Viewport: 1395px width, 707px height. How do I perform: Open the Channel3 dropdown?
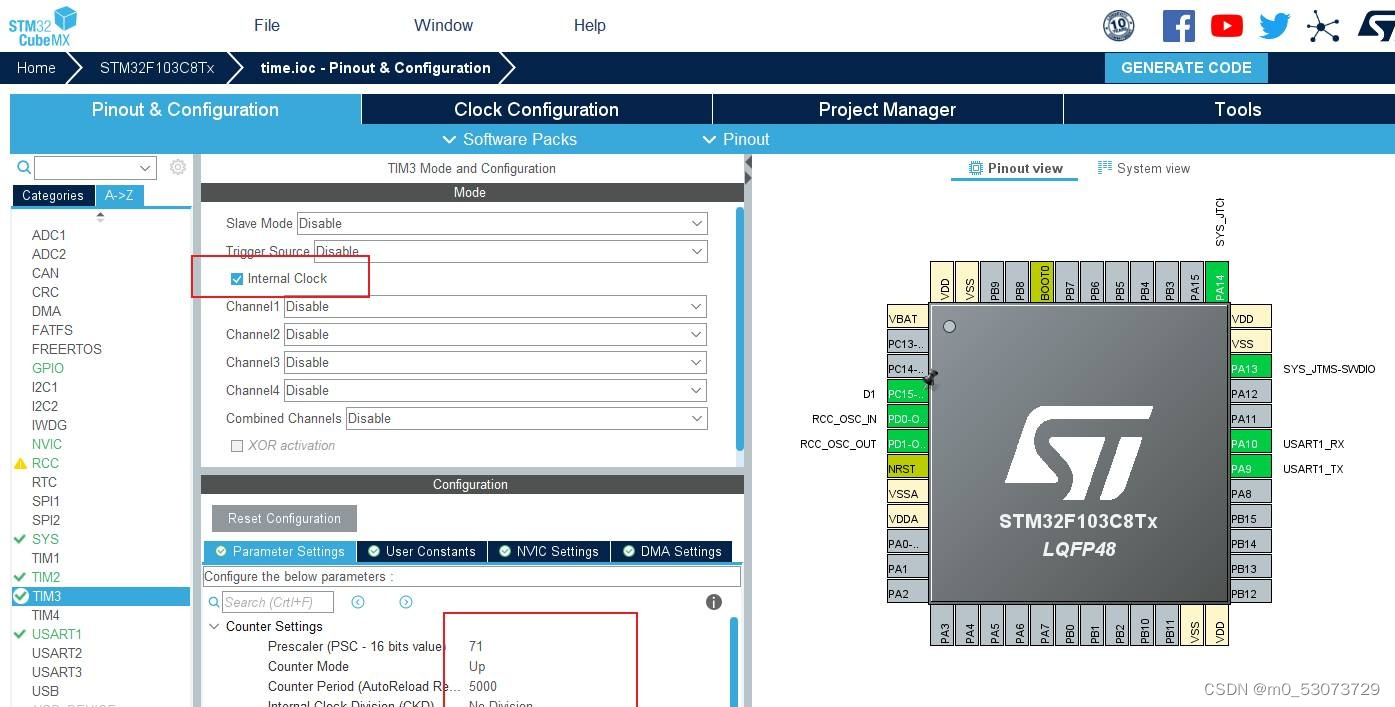point(496,362)
